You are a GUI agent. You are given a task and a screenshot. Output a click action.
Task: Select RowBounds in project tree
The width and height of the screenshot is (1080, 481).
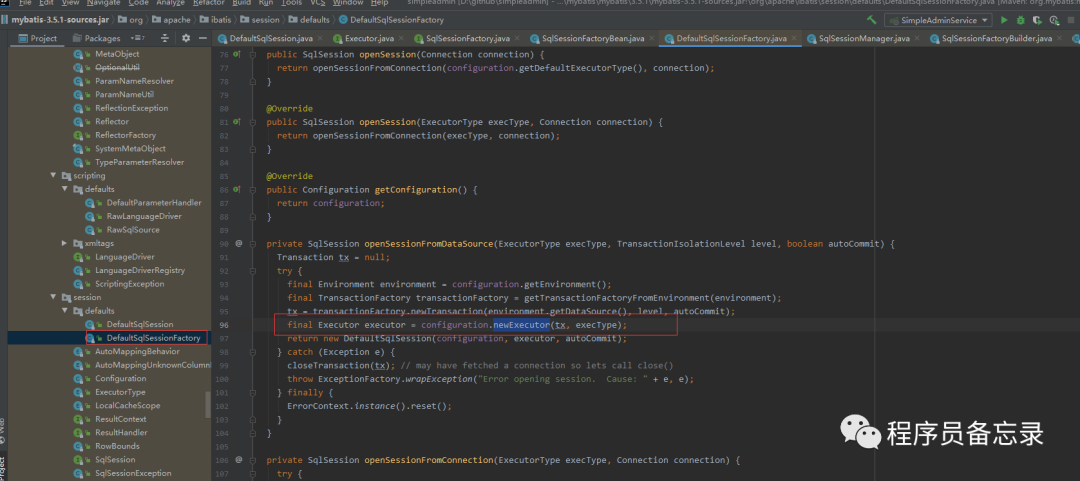tap(117, 446)
